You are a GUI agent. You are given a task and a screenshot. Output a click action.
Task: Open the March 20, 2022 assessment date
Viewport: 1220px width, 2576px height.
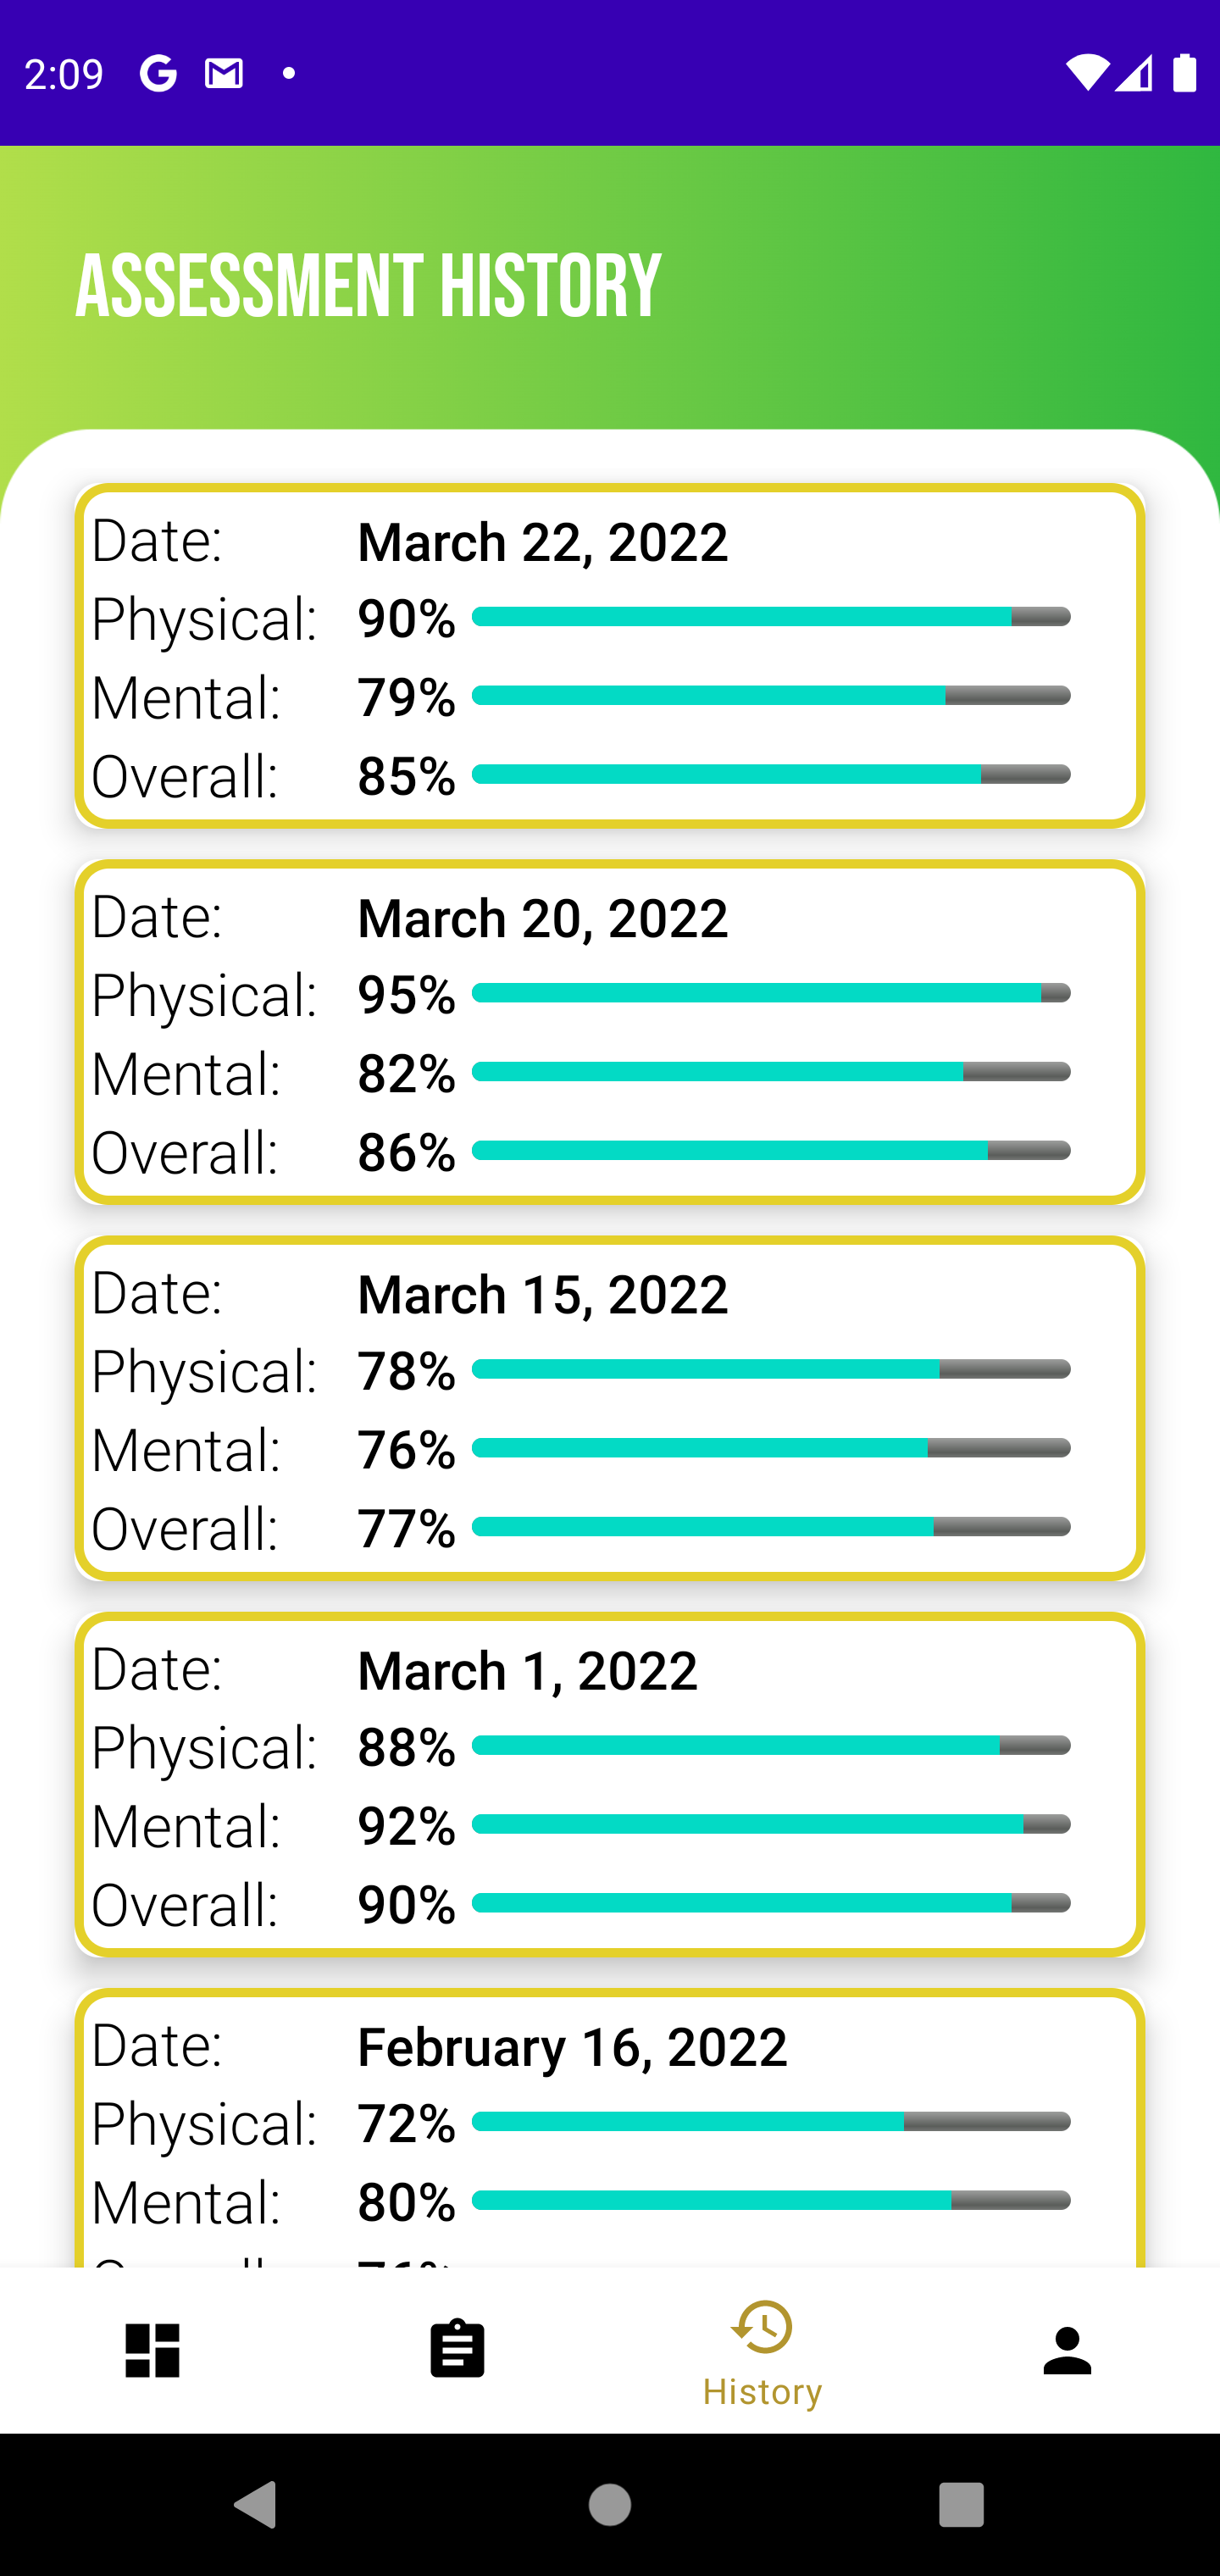pos(542,919)
